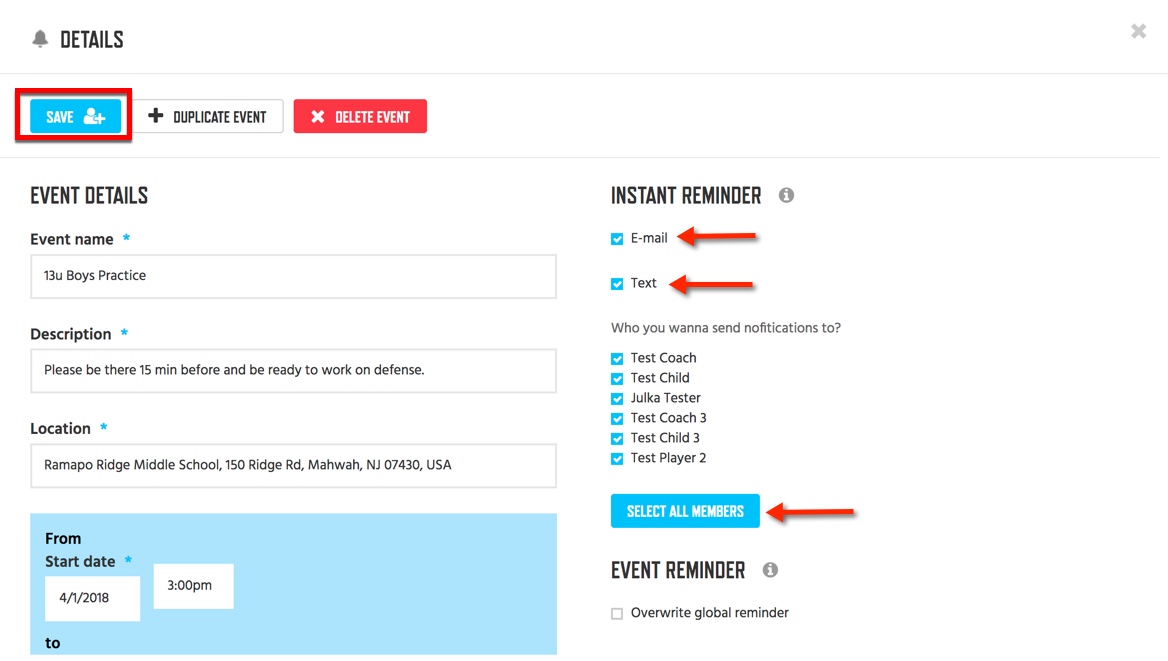The height and width of the screenshot is (661, 1168).
Task: Toggle the Test Child checkbox
Action: pos(617,379)
